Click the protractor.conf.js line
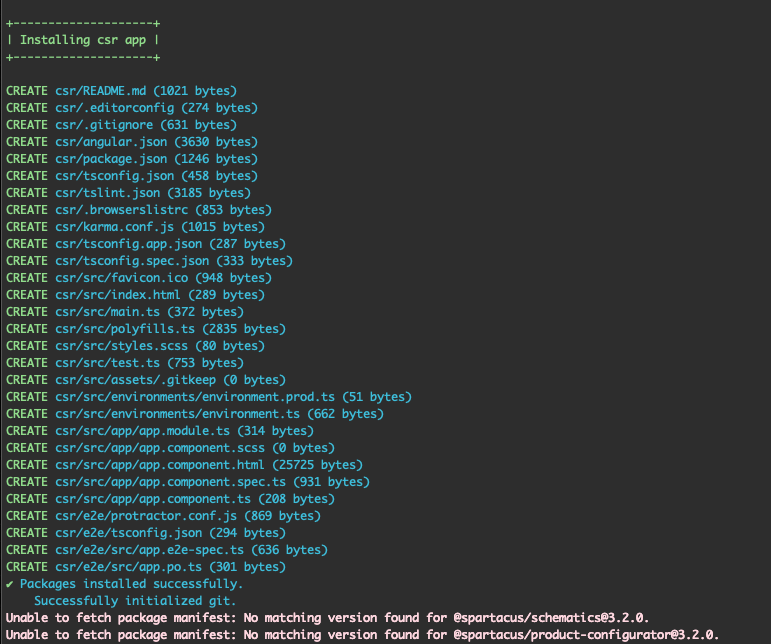Screen dimensions: 771x644 tap(163, 516)
